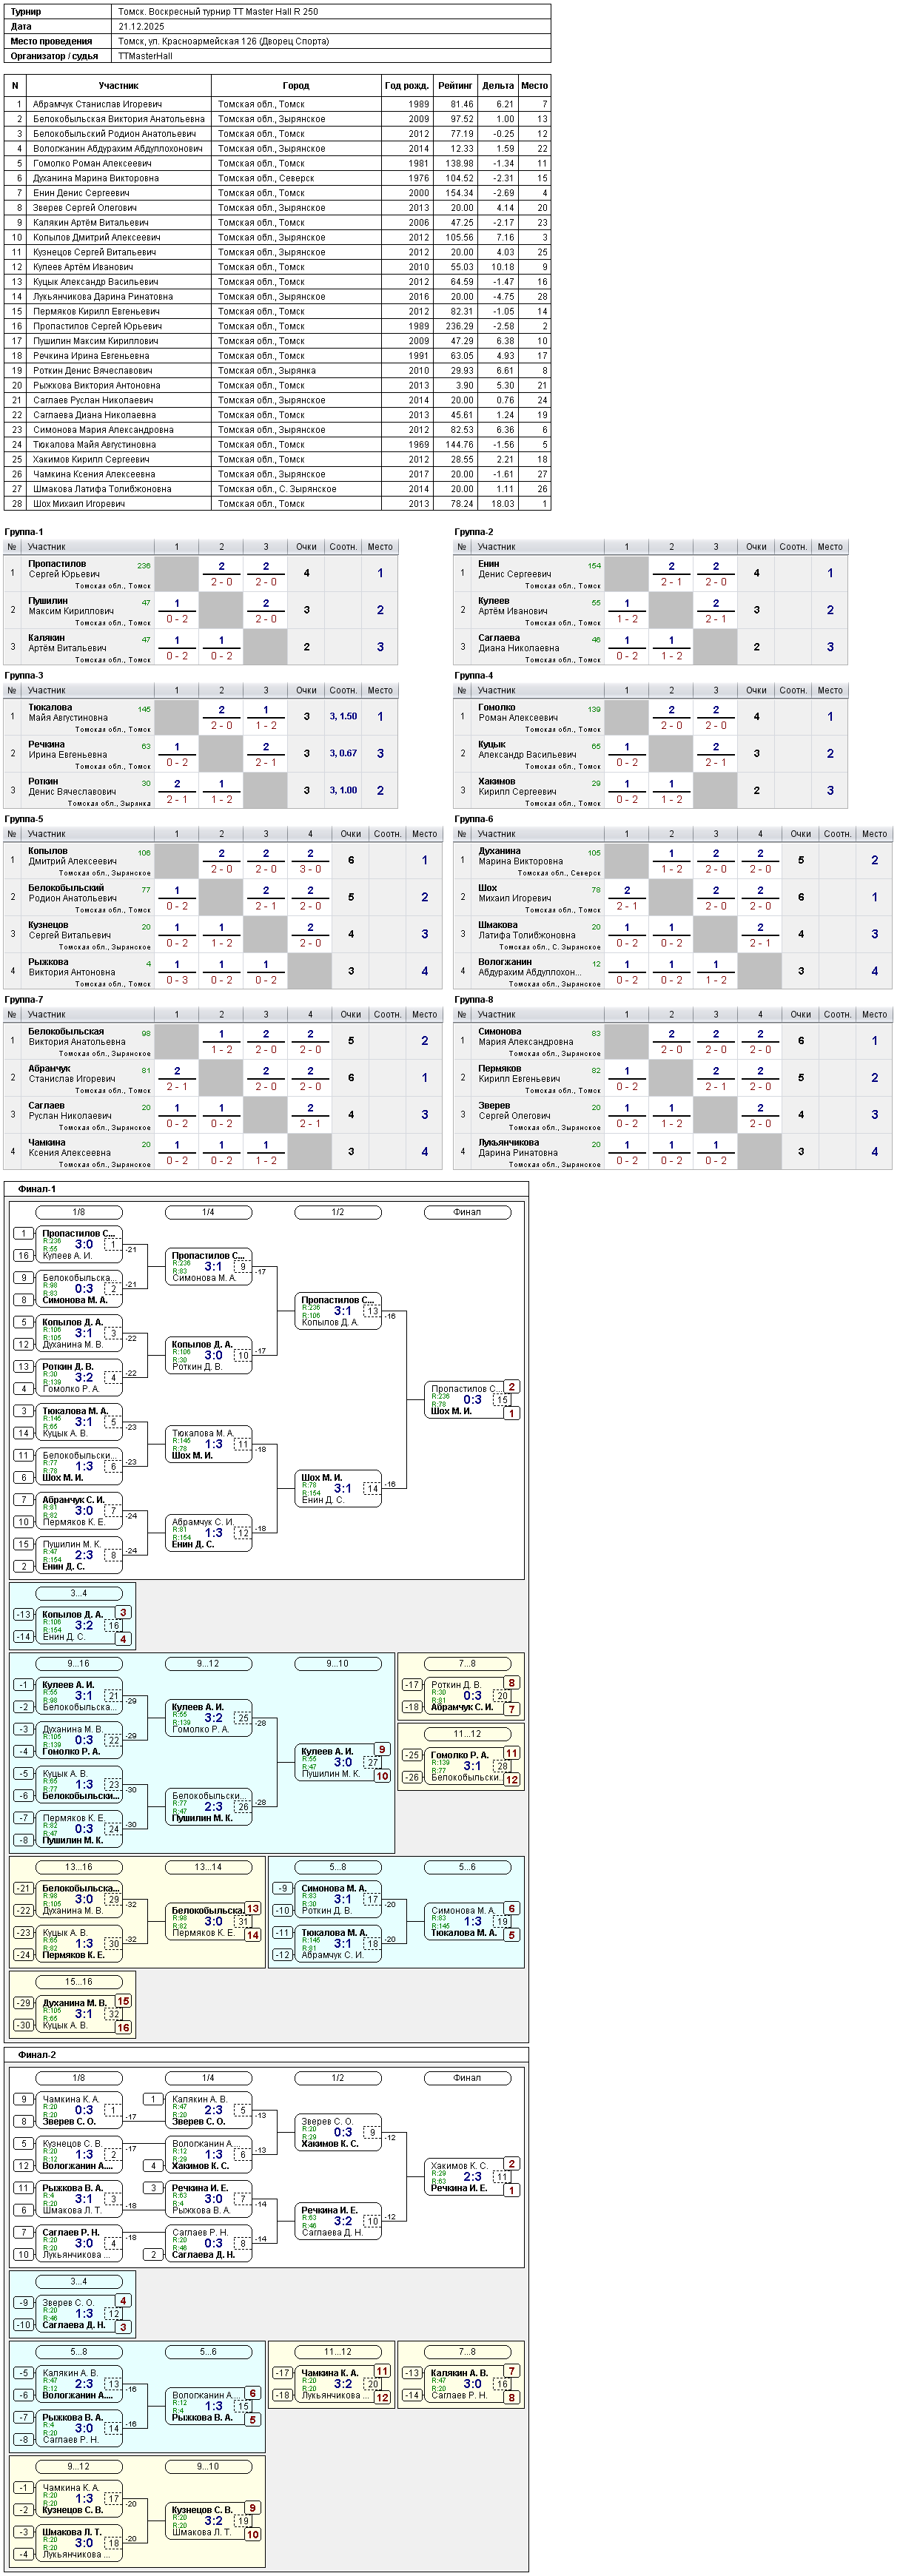Click the 'Финал-1' section heading
Image resolution: width=900 pixels, height=2576 pixels.
(x=37, y=1189)
